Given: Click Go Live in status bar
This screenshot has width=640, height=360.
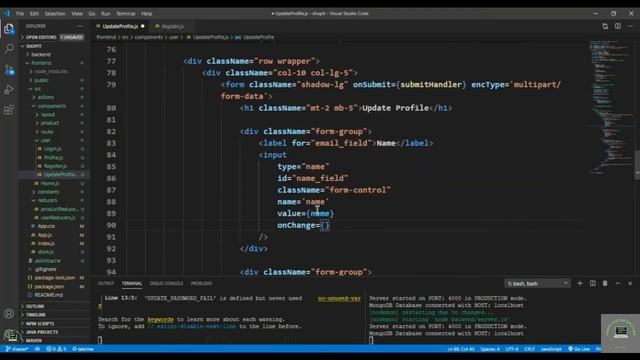Looking at the screenshot, I should pyautogui.click(x=579, y=349).
